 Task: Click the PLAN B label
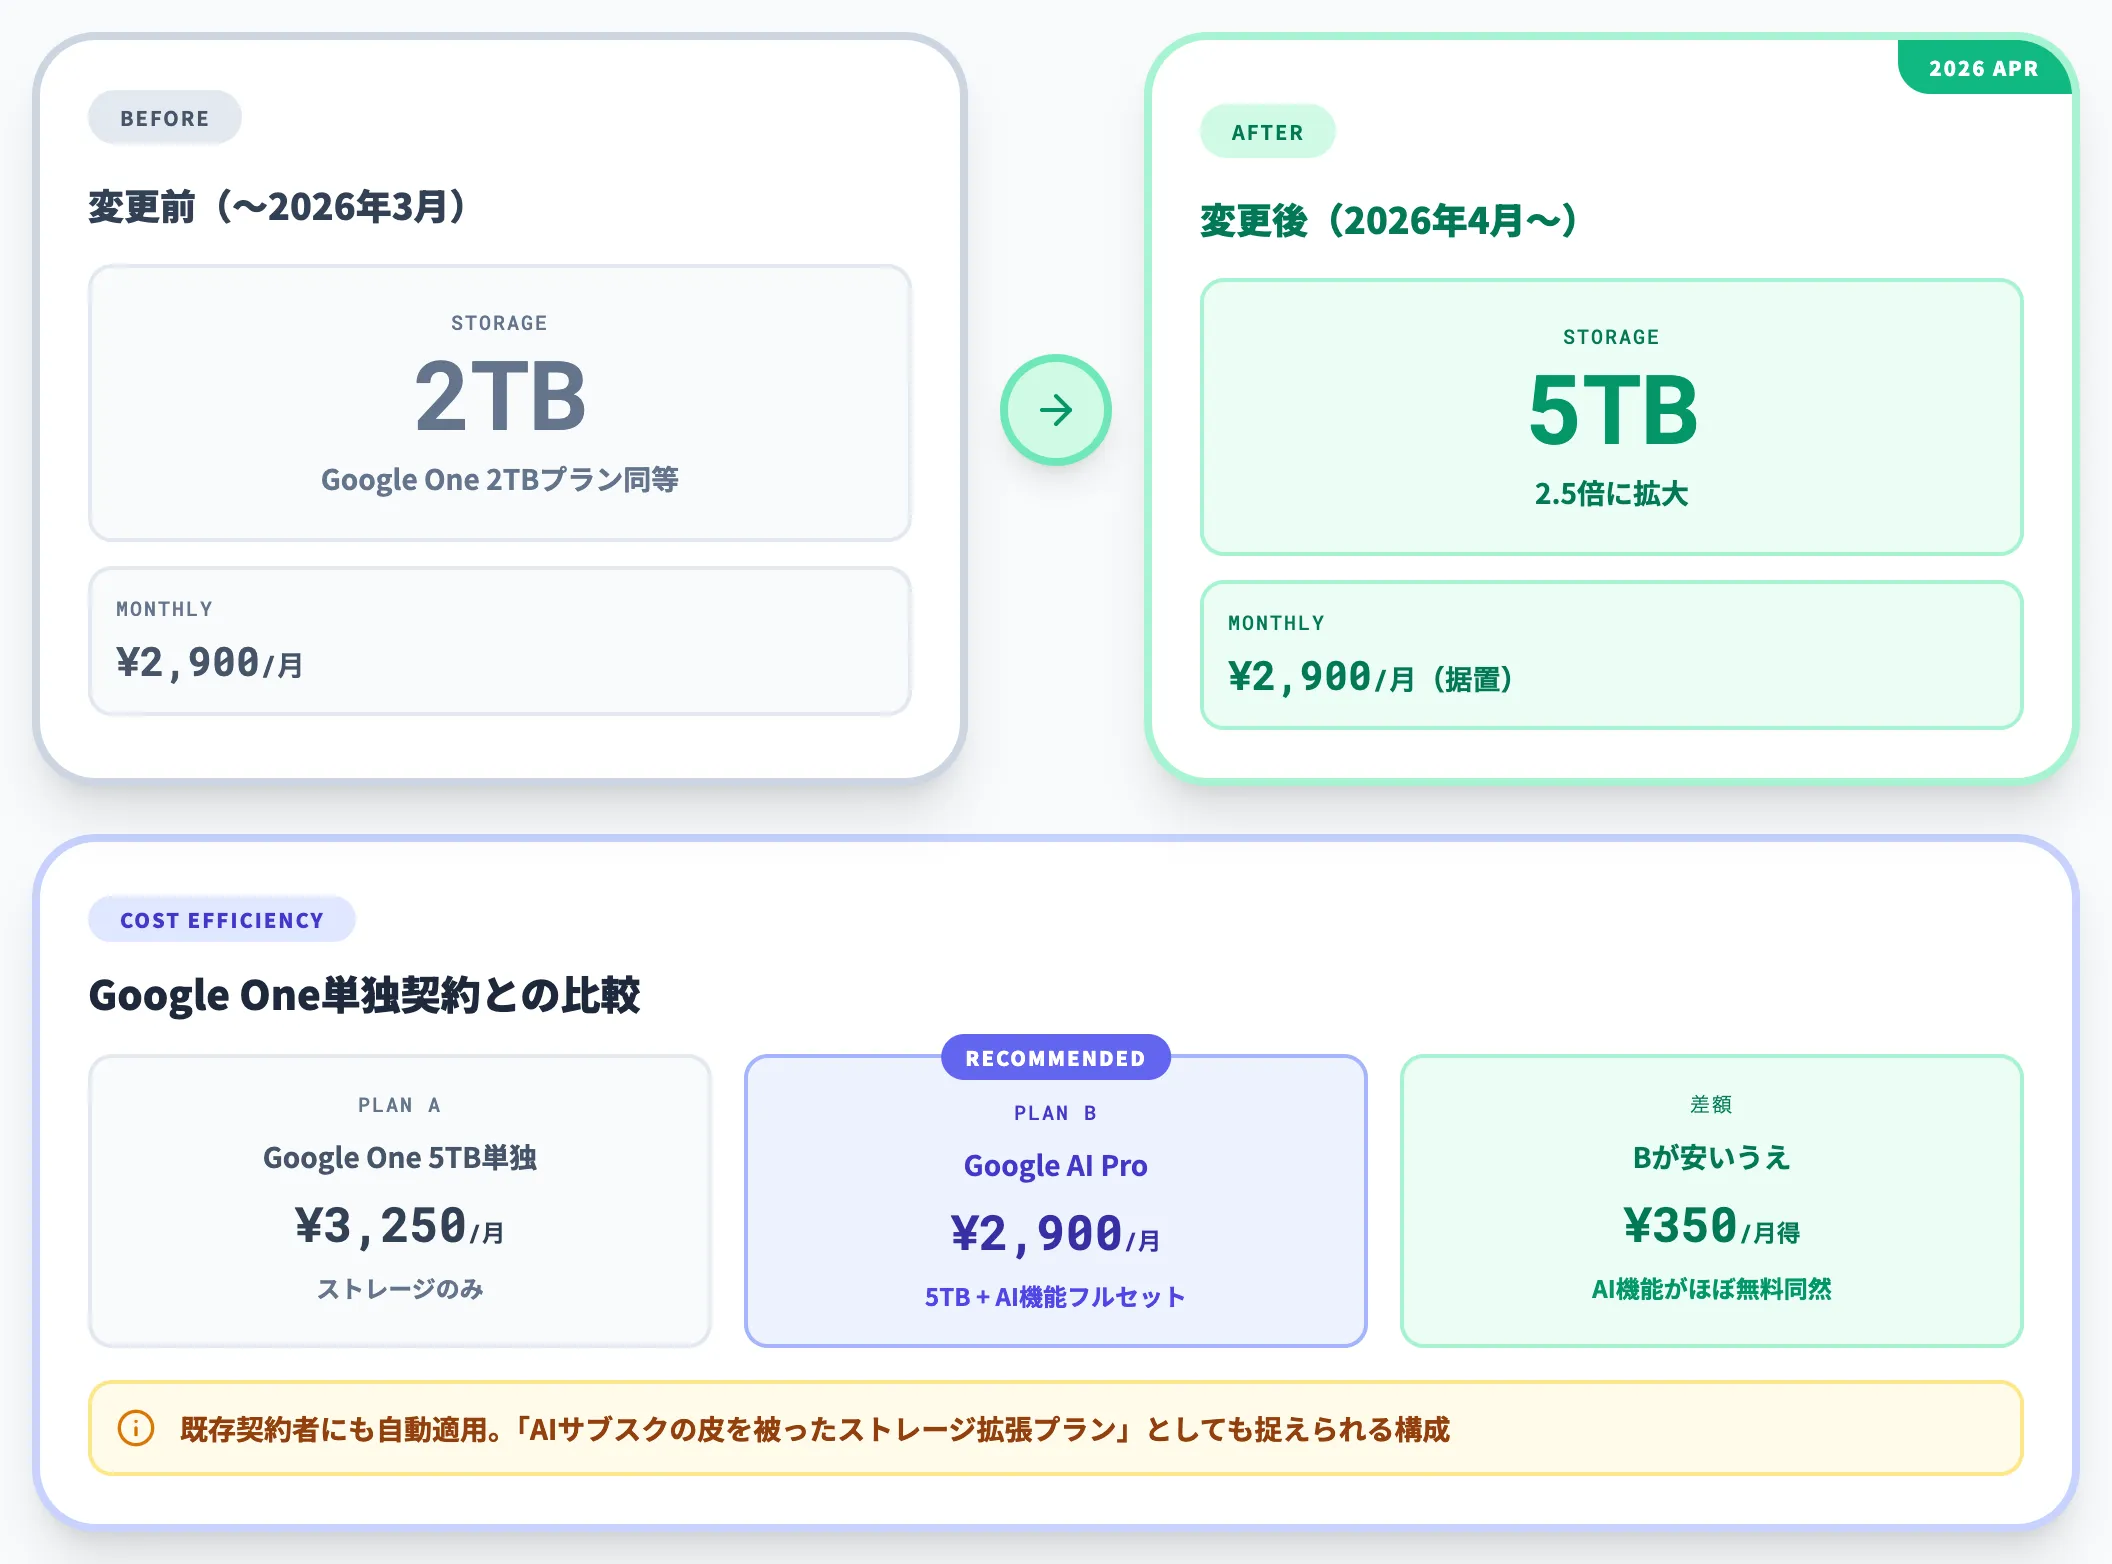(x=1055, y=1113)
